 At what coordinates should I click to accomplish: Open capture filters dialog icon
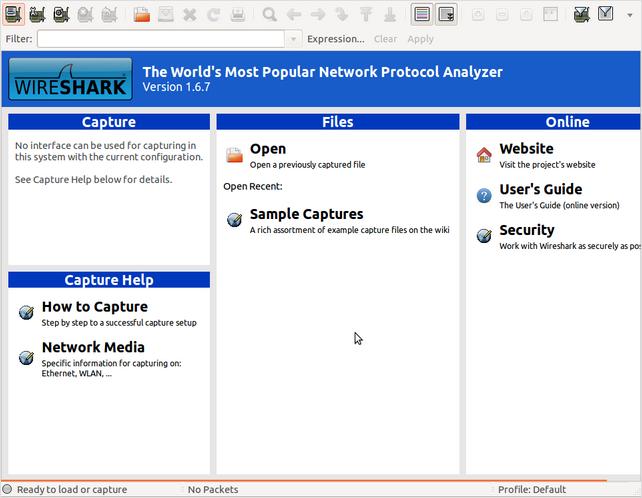[582, 14]
